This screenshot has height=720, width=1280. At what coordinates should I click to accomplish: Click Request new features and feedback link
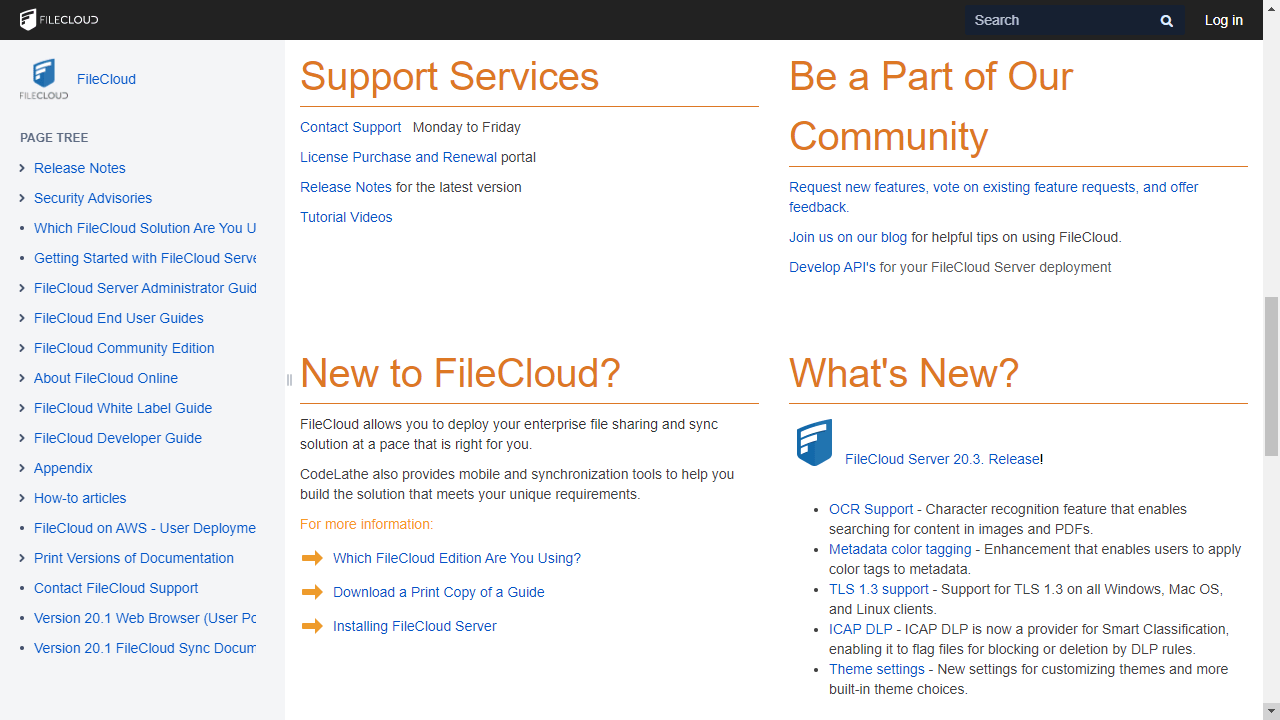pyautogui.click(x=993, y=197)
